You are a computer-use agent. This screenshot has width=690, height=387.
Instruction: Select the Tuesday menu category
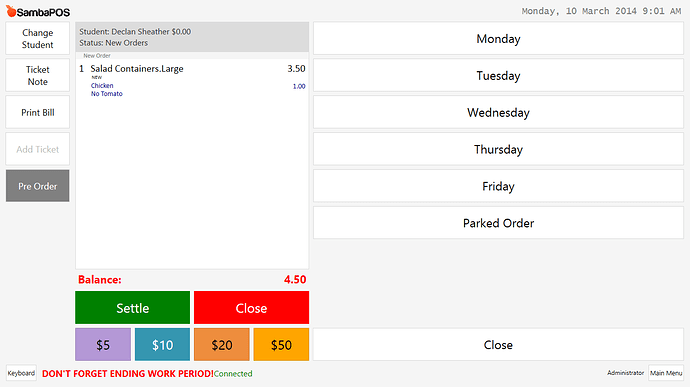pos(498,75)
